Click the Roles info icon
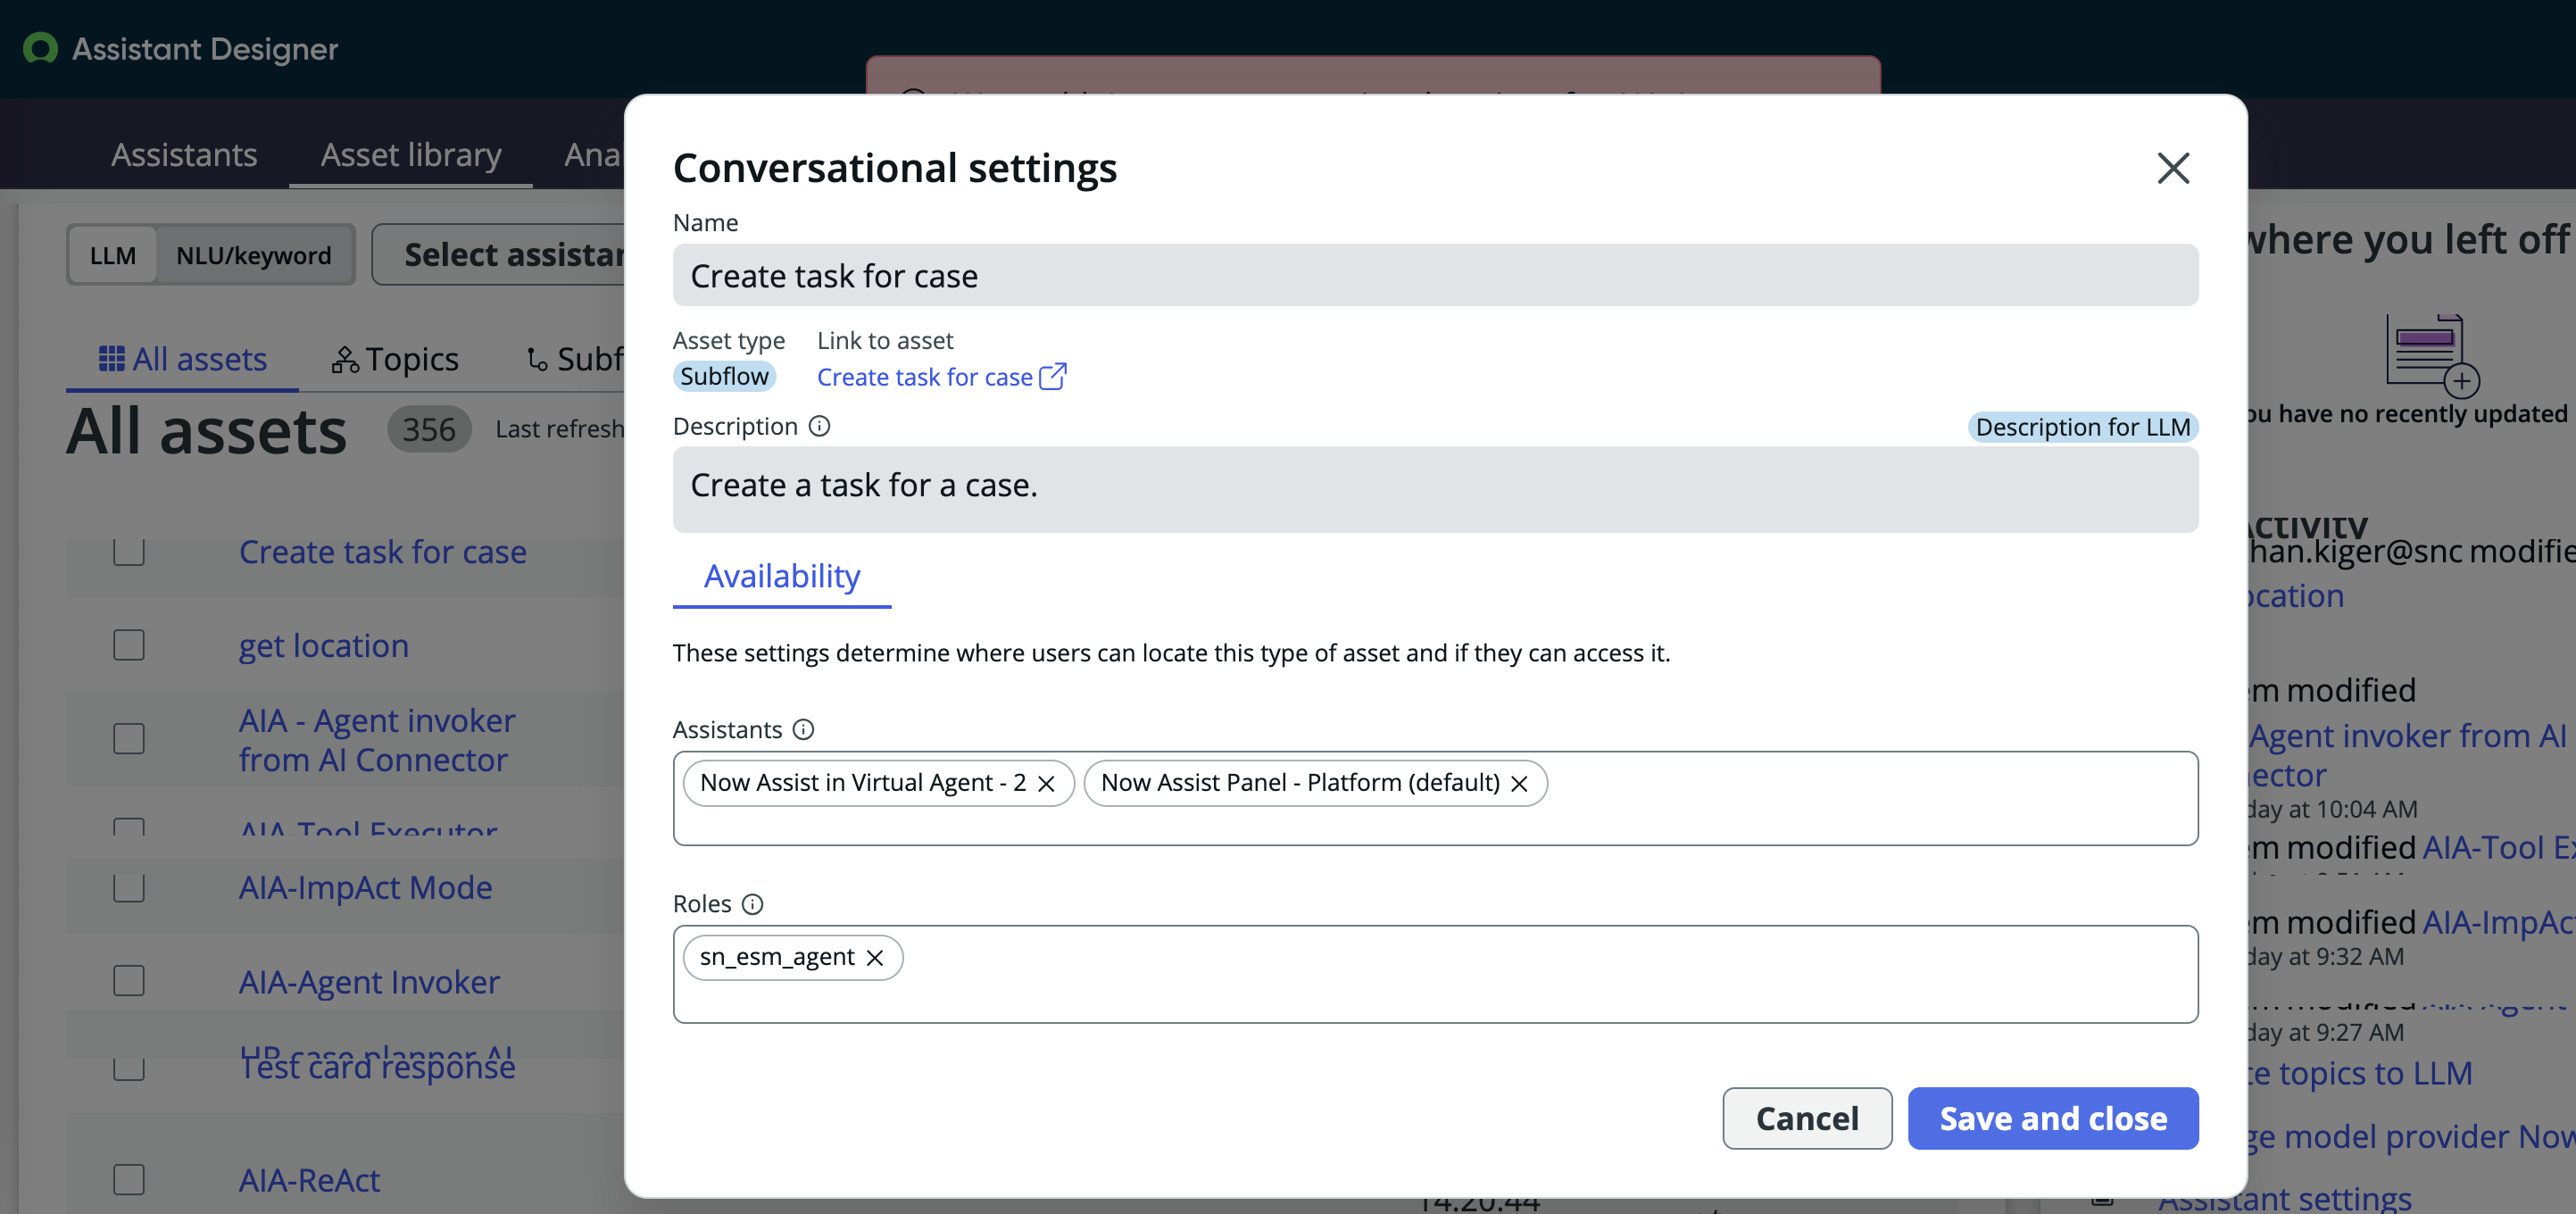Viewport: 2576px width, 1214px height. click(752, 904)
